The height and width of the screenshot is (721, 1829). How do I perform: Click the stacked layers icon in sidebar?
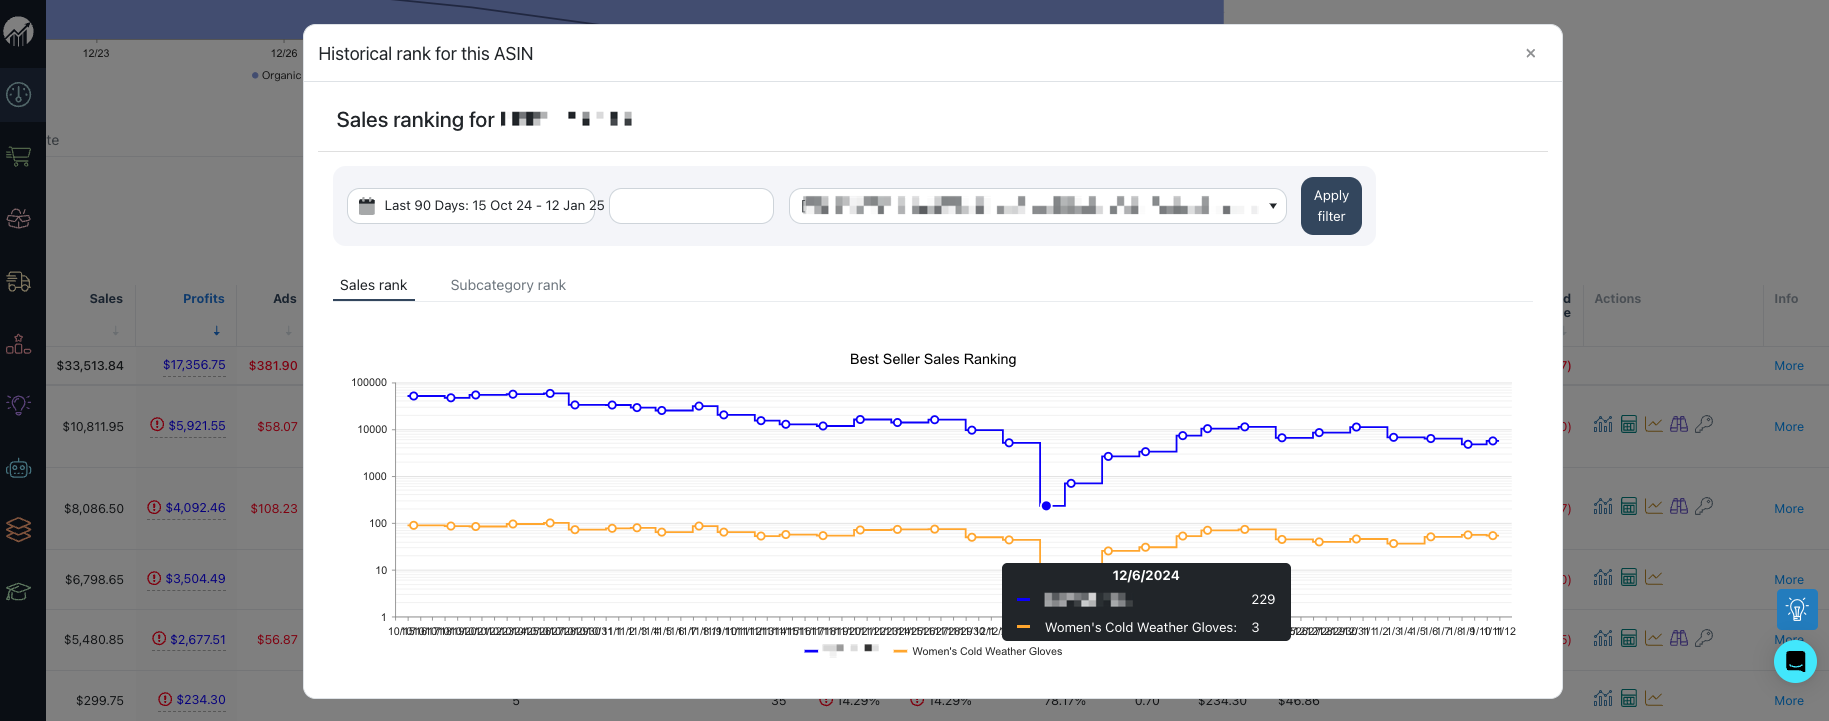point(19,529)
